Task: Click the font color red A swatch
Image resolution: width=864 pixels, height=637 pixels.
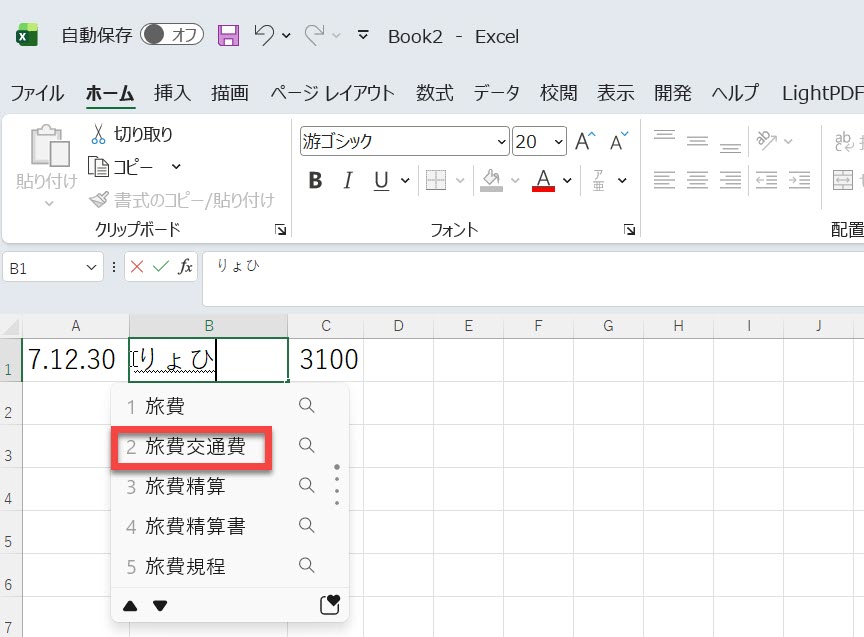Action: (x=543, y=181)
